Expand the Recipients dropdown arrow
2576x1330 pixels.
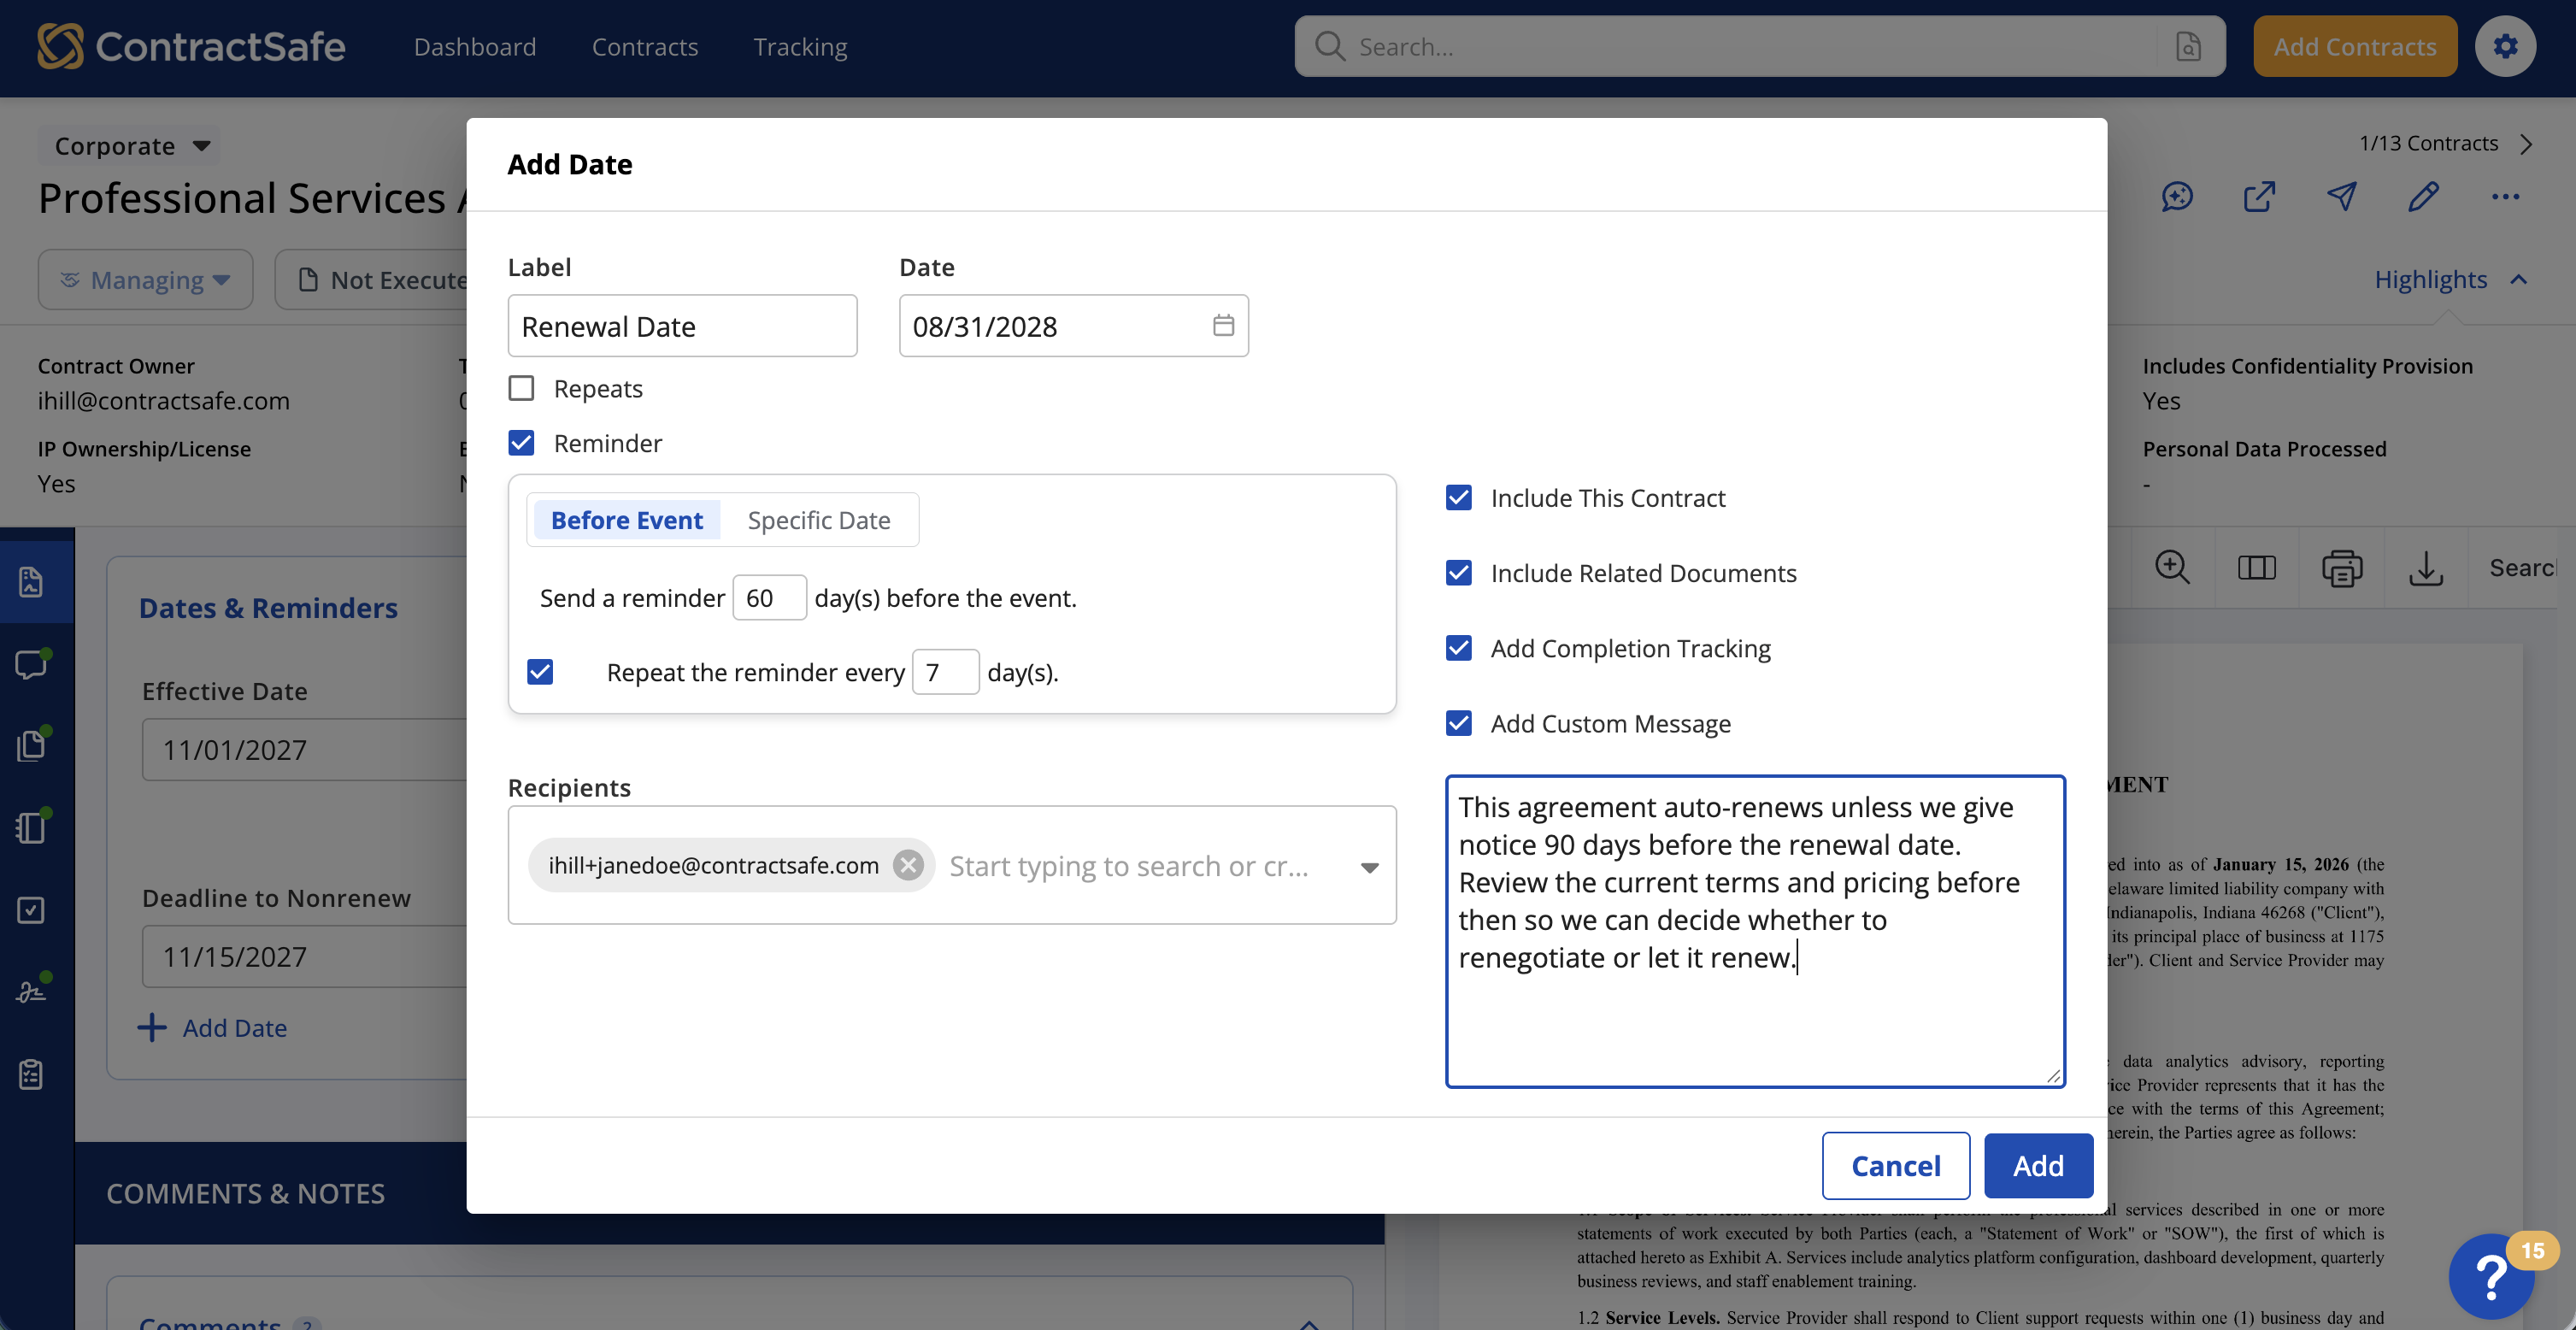coord(1369,867)
